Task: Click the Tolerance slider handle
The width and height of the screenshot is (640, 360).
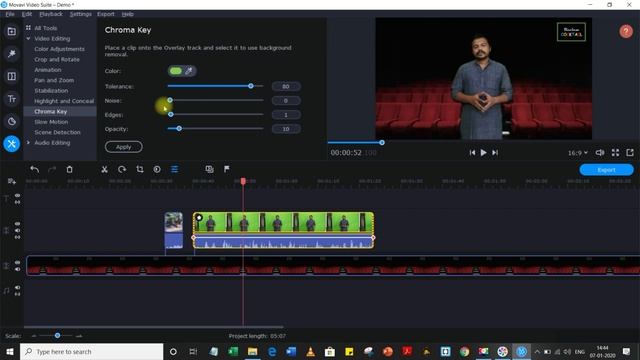Action: coord(251,86)
